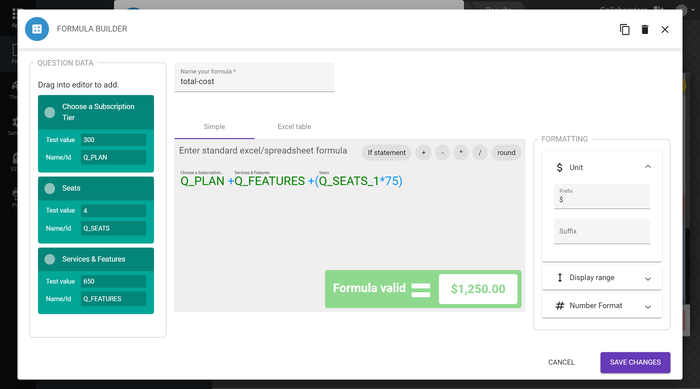Edit Test value 650 for Services & Features
The image size is (700, 389).
[x=113, y=281]
